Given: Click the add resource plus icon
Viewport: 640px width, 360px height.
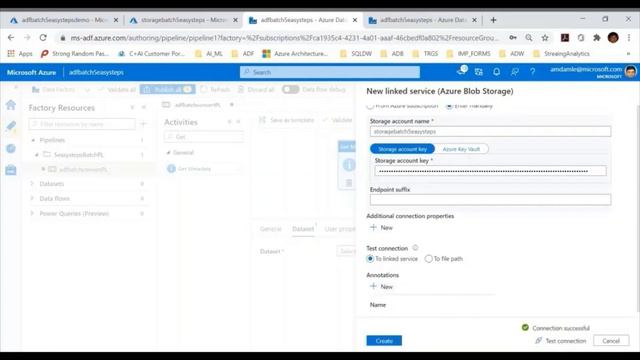Looking at the screenshot, I should pyautogui.click(x=143, y=124).
